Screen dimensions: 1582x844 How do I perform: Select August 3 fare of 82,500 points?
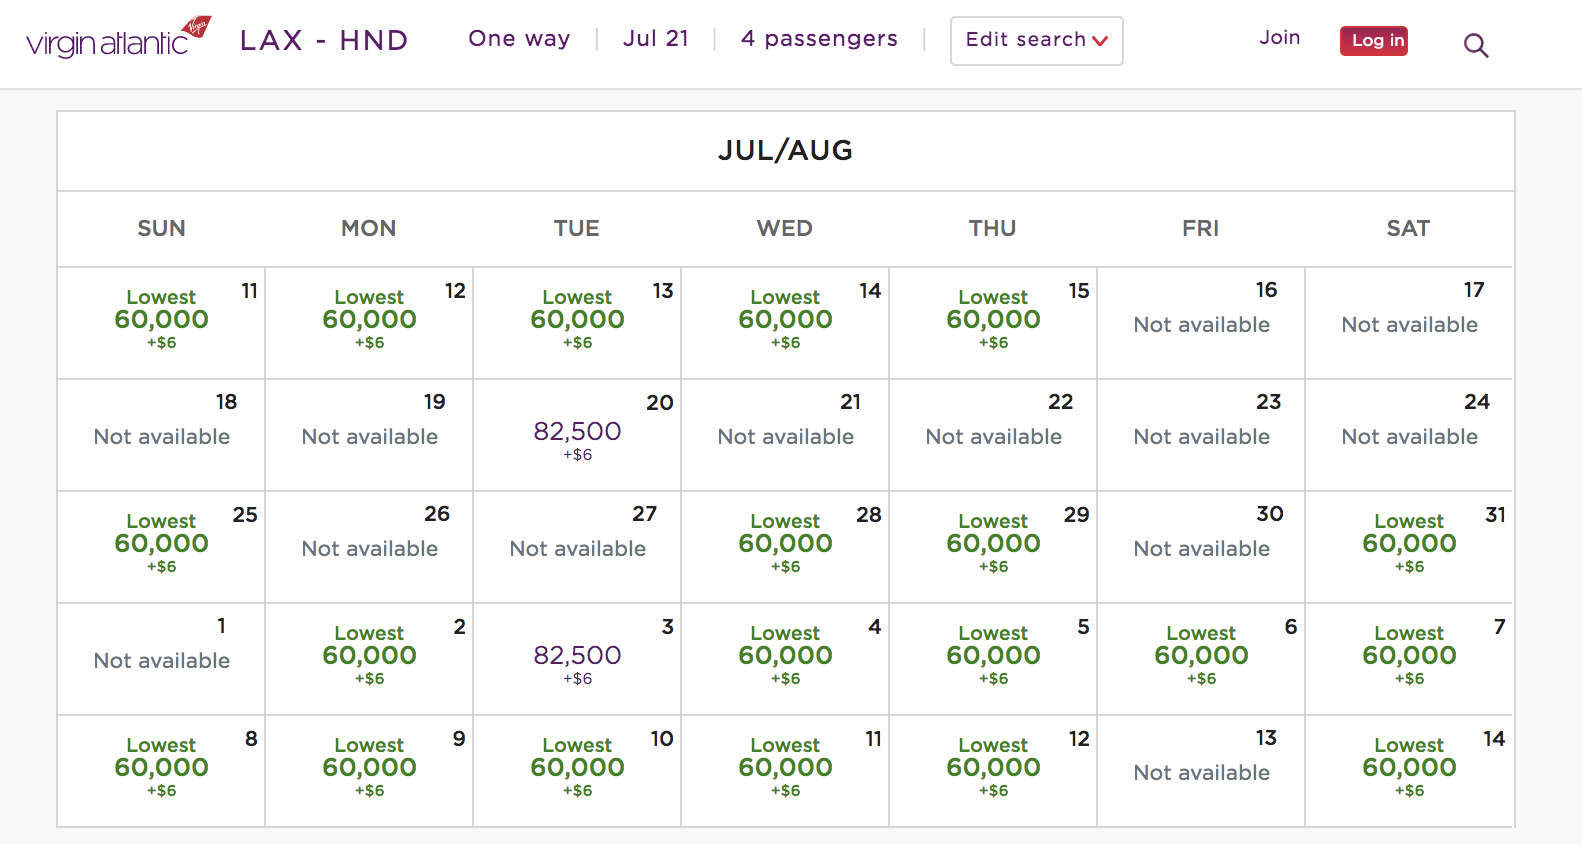[x=577, y=656]
